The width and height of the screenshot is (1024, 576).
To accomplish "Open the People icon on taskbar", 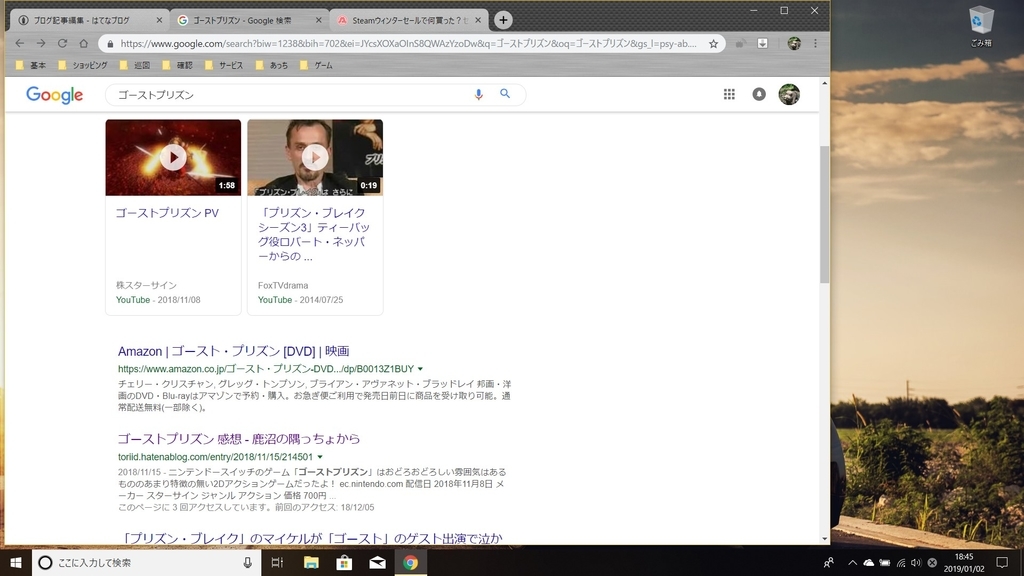I will tap(829, 562).
